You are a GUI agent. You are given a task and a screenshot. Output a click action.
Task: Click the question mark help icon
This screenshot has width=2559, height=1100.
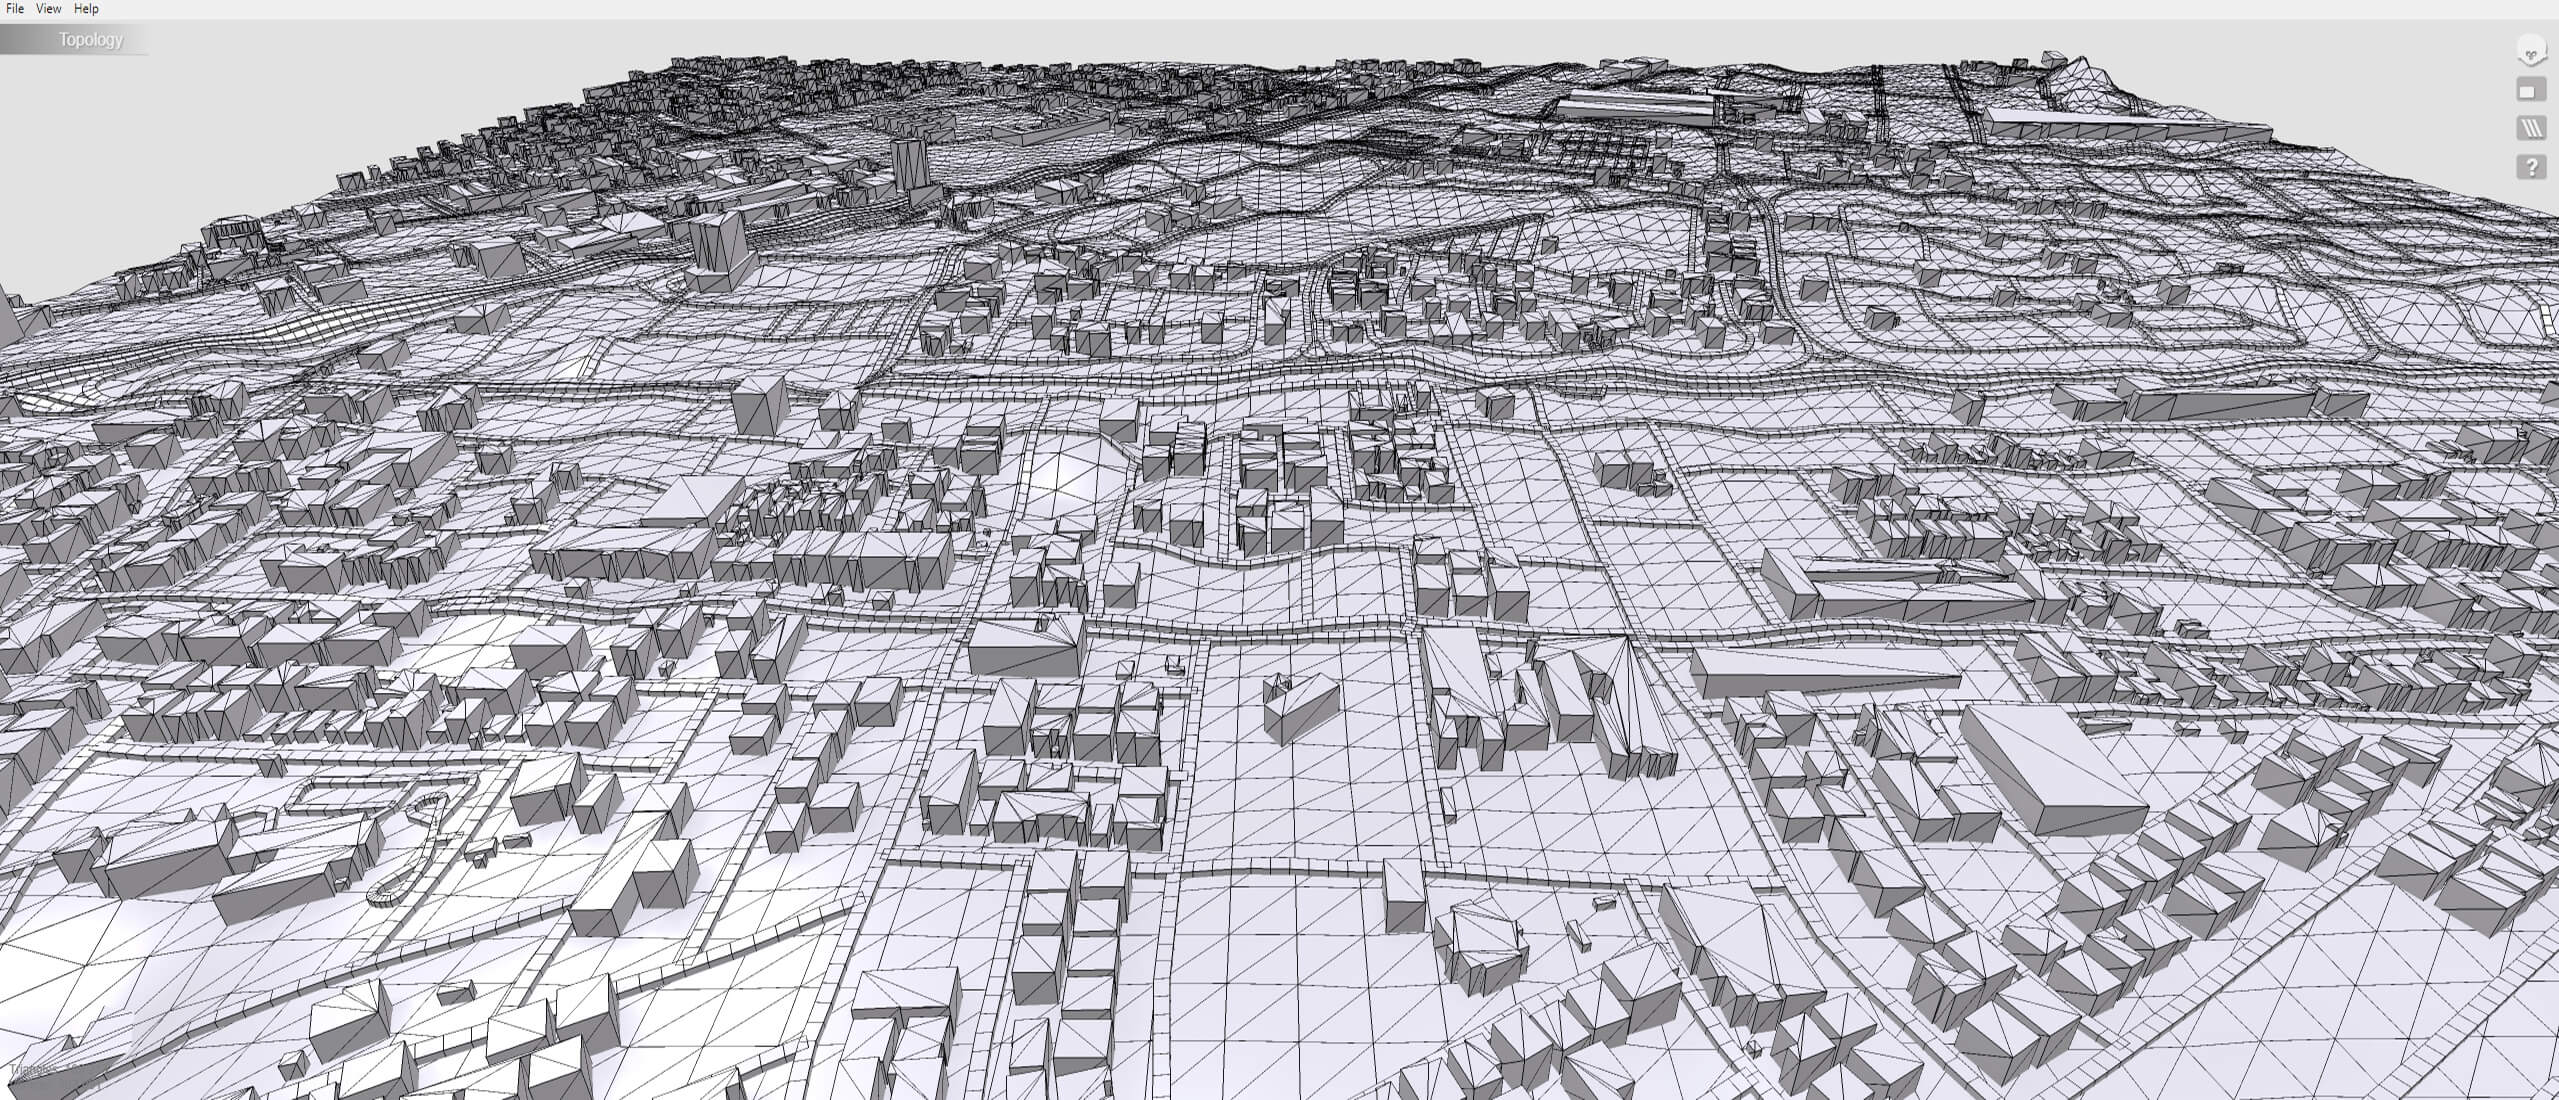click(x=2531, y=166)
